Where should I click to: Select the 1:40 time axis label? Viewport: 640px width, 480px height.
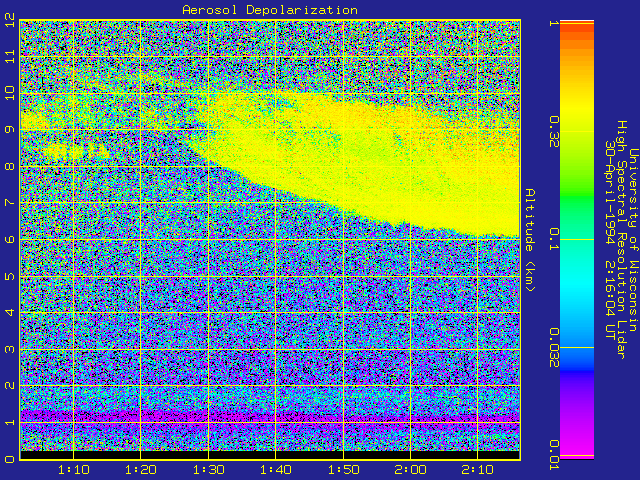pos(276,470)
